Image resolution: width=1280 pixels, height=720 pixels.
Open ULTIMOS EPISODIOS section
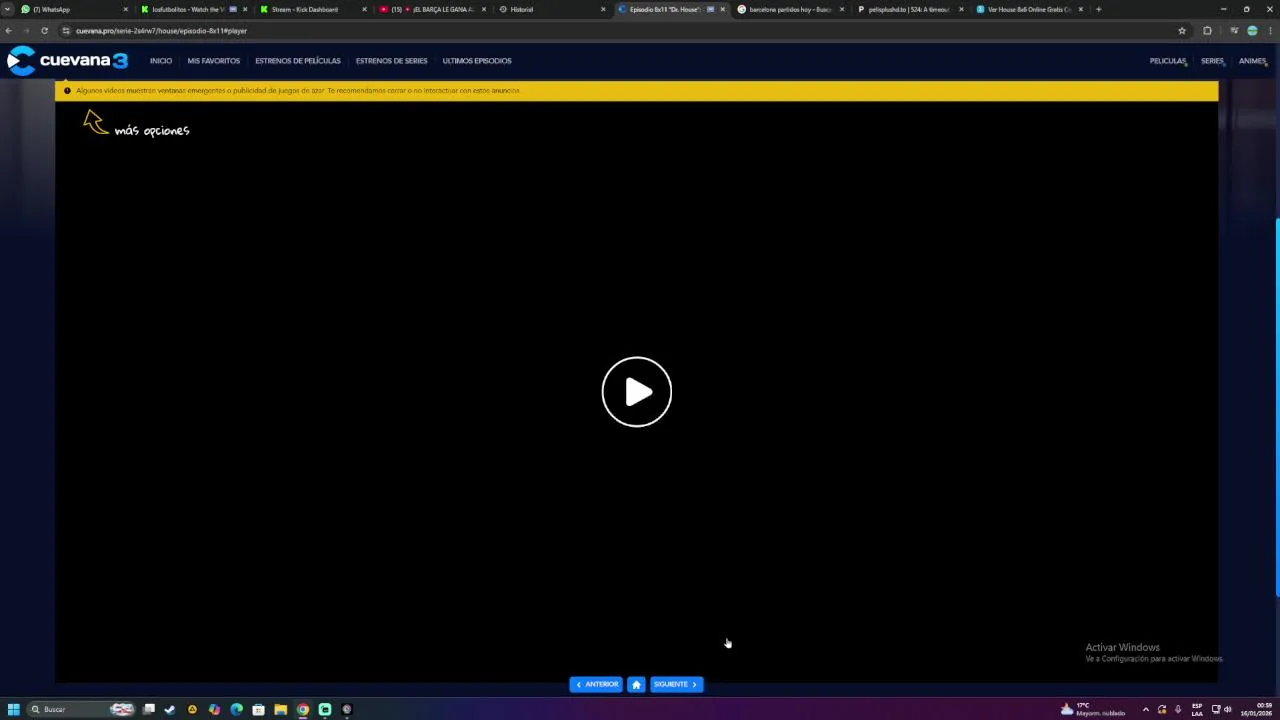point(477,61)
